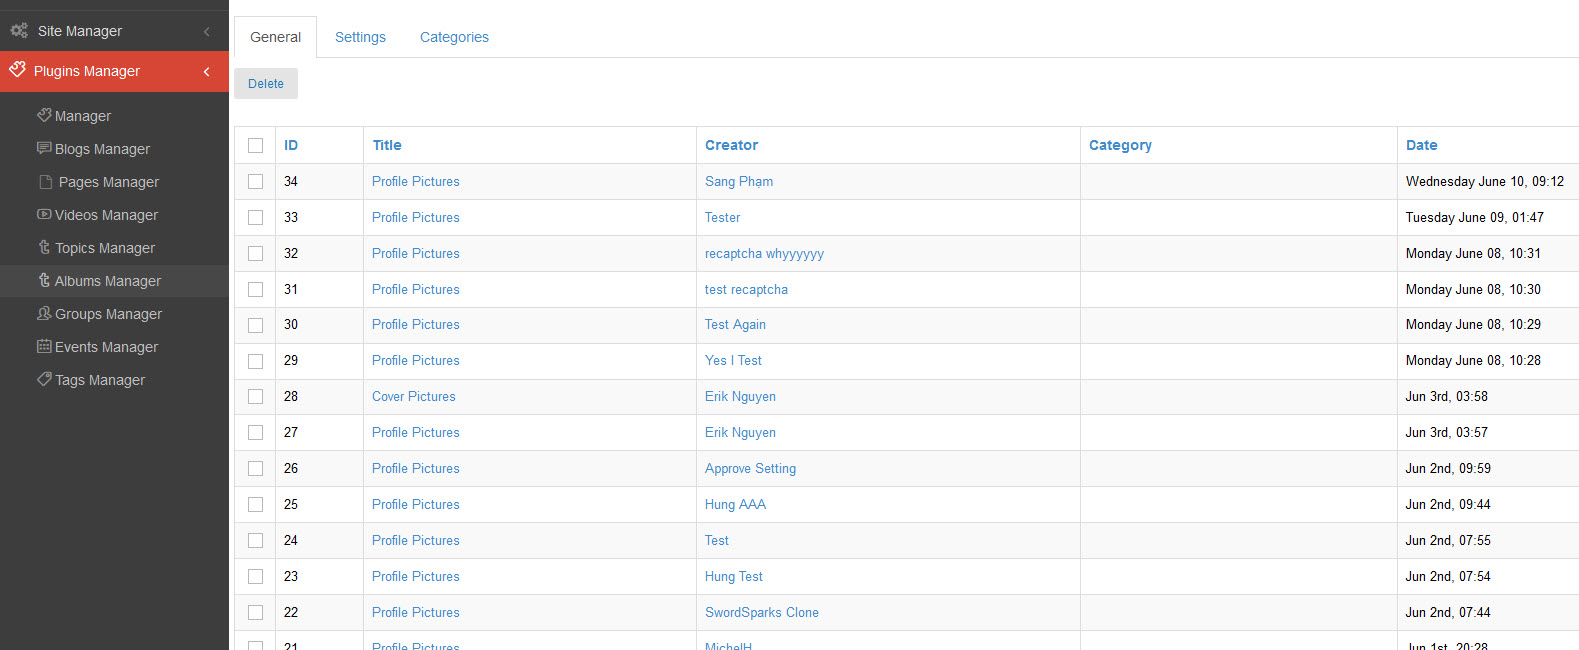
Task: Click the Events Manager calendar icon
Action: (44, 346)
